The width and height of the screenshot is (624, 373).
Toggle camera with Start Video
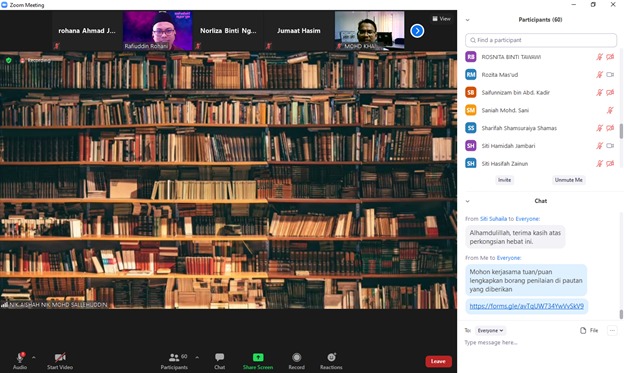click(x=60, y=361)
